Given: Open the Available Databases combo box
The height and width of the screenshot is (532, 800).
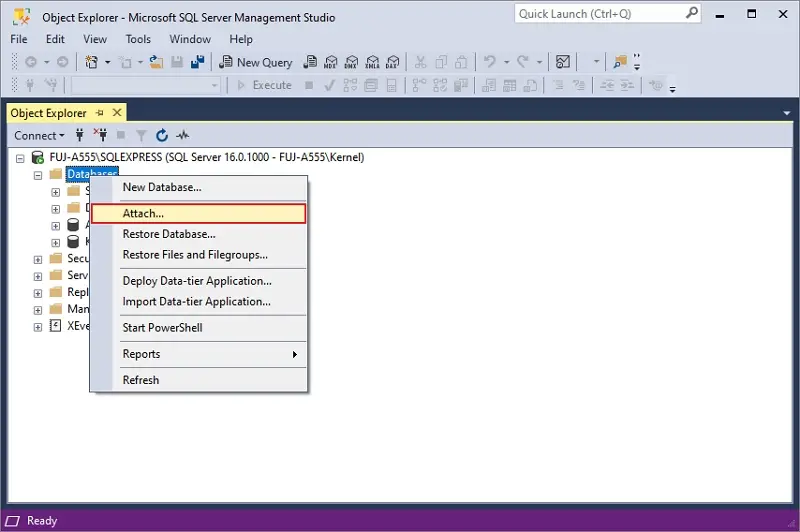Looking at the screenshot, I should coord(146,85).
